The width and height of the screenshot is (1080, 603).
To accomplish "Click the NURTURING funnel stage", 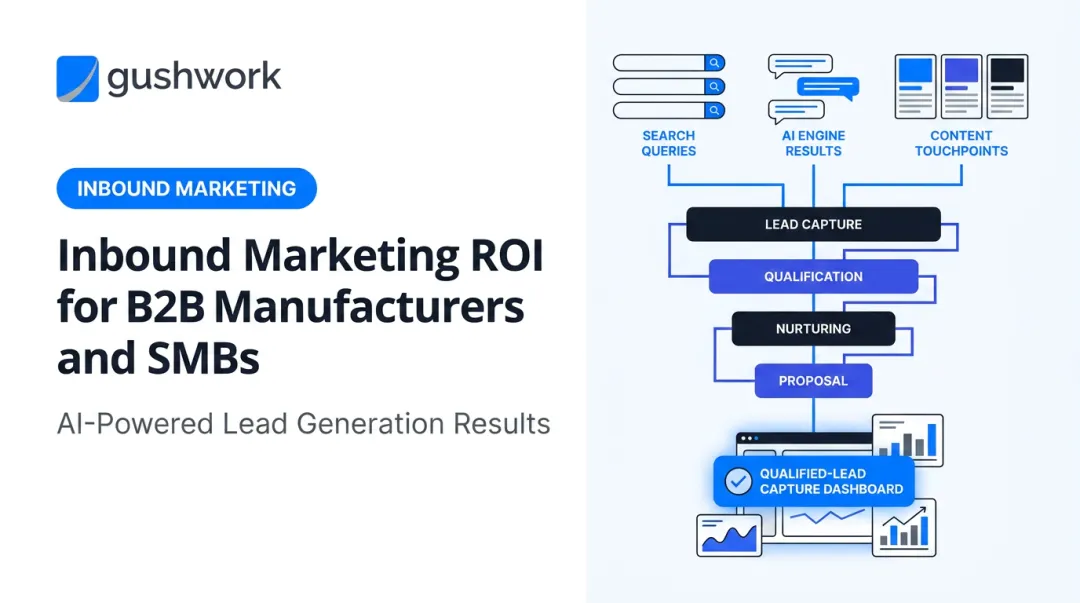I will point(813,329).
